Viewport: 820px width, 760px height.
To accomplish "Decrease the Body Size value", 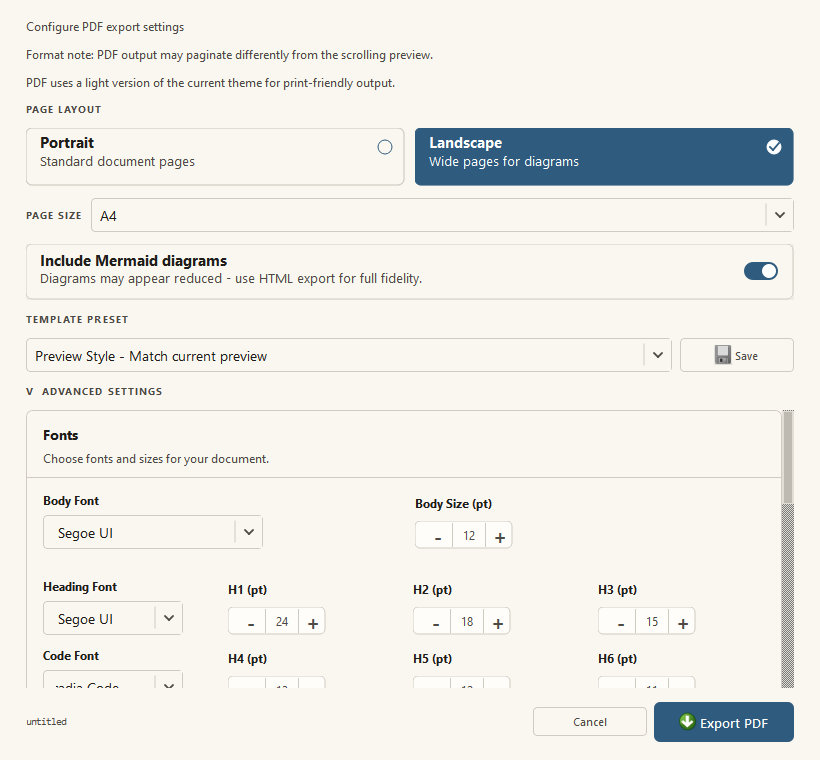I will [434, 535].
